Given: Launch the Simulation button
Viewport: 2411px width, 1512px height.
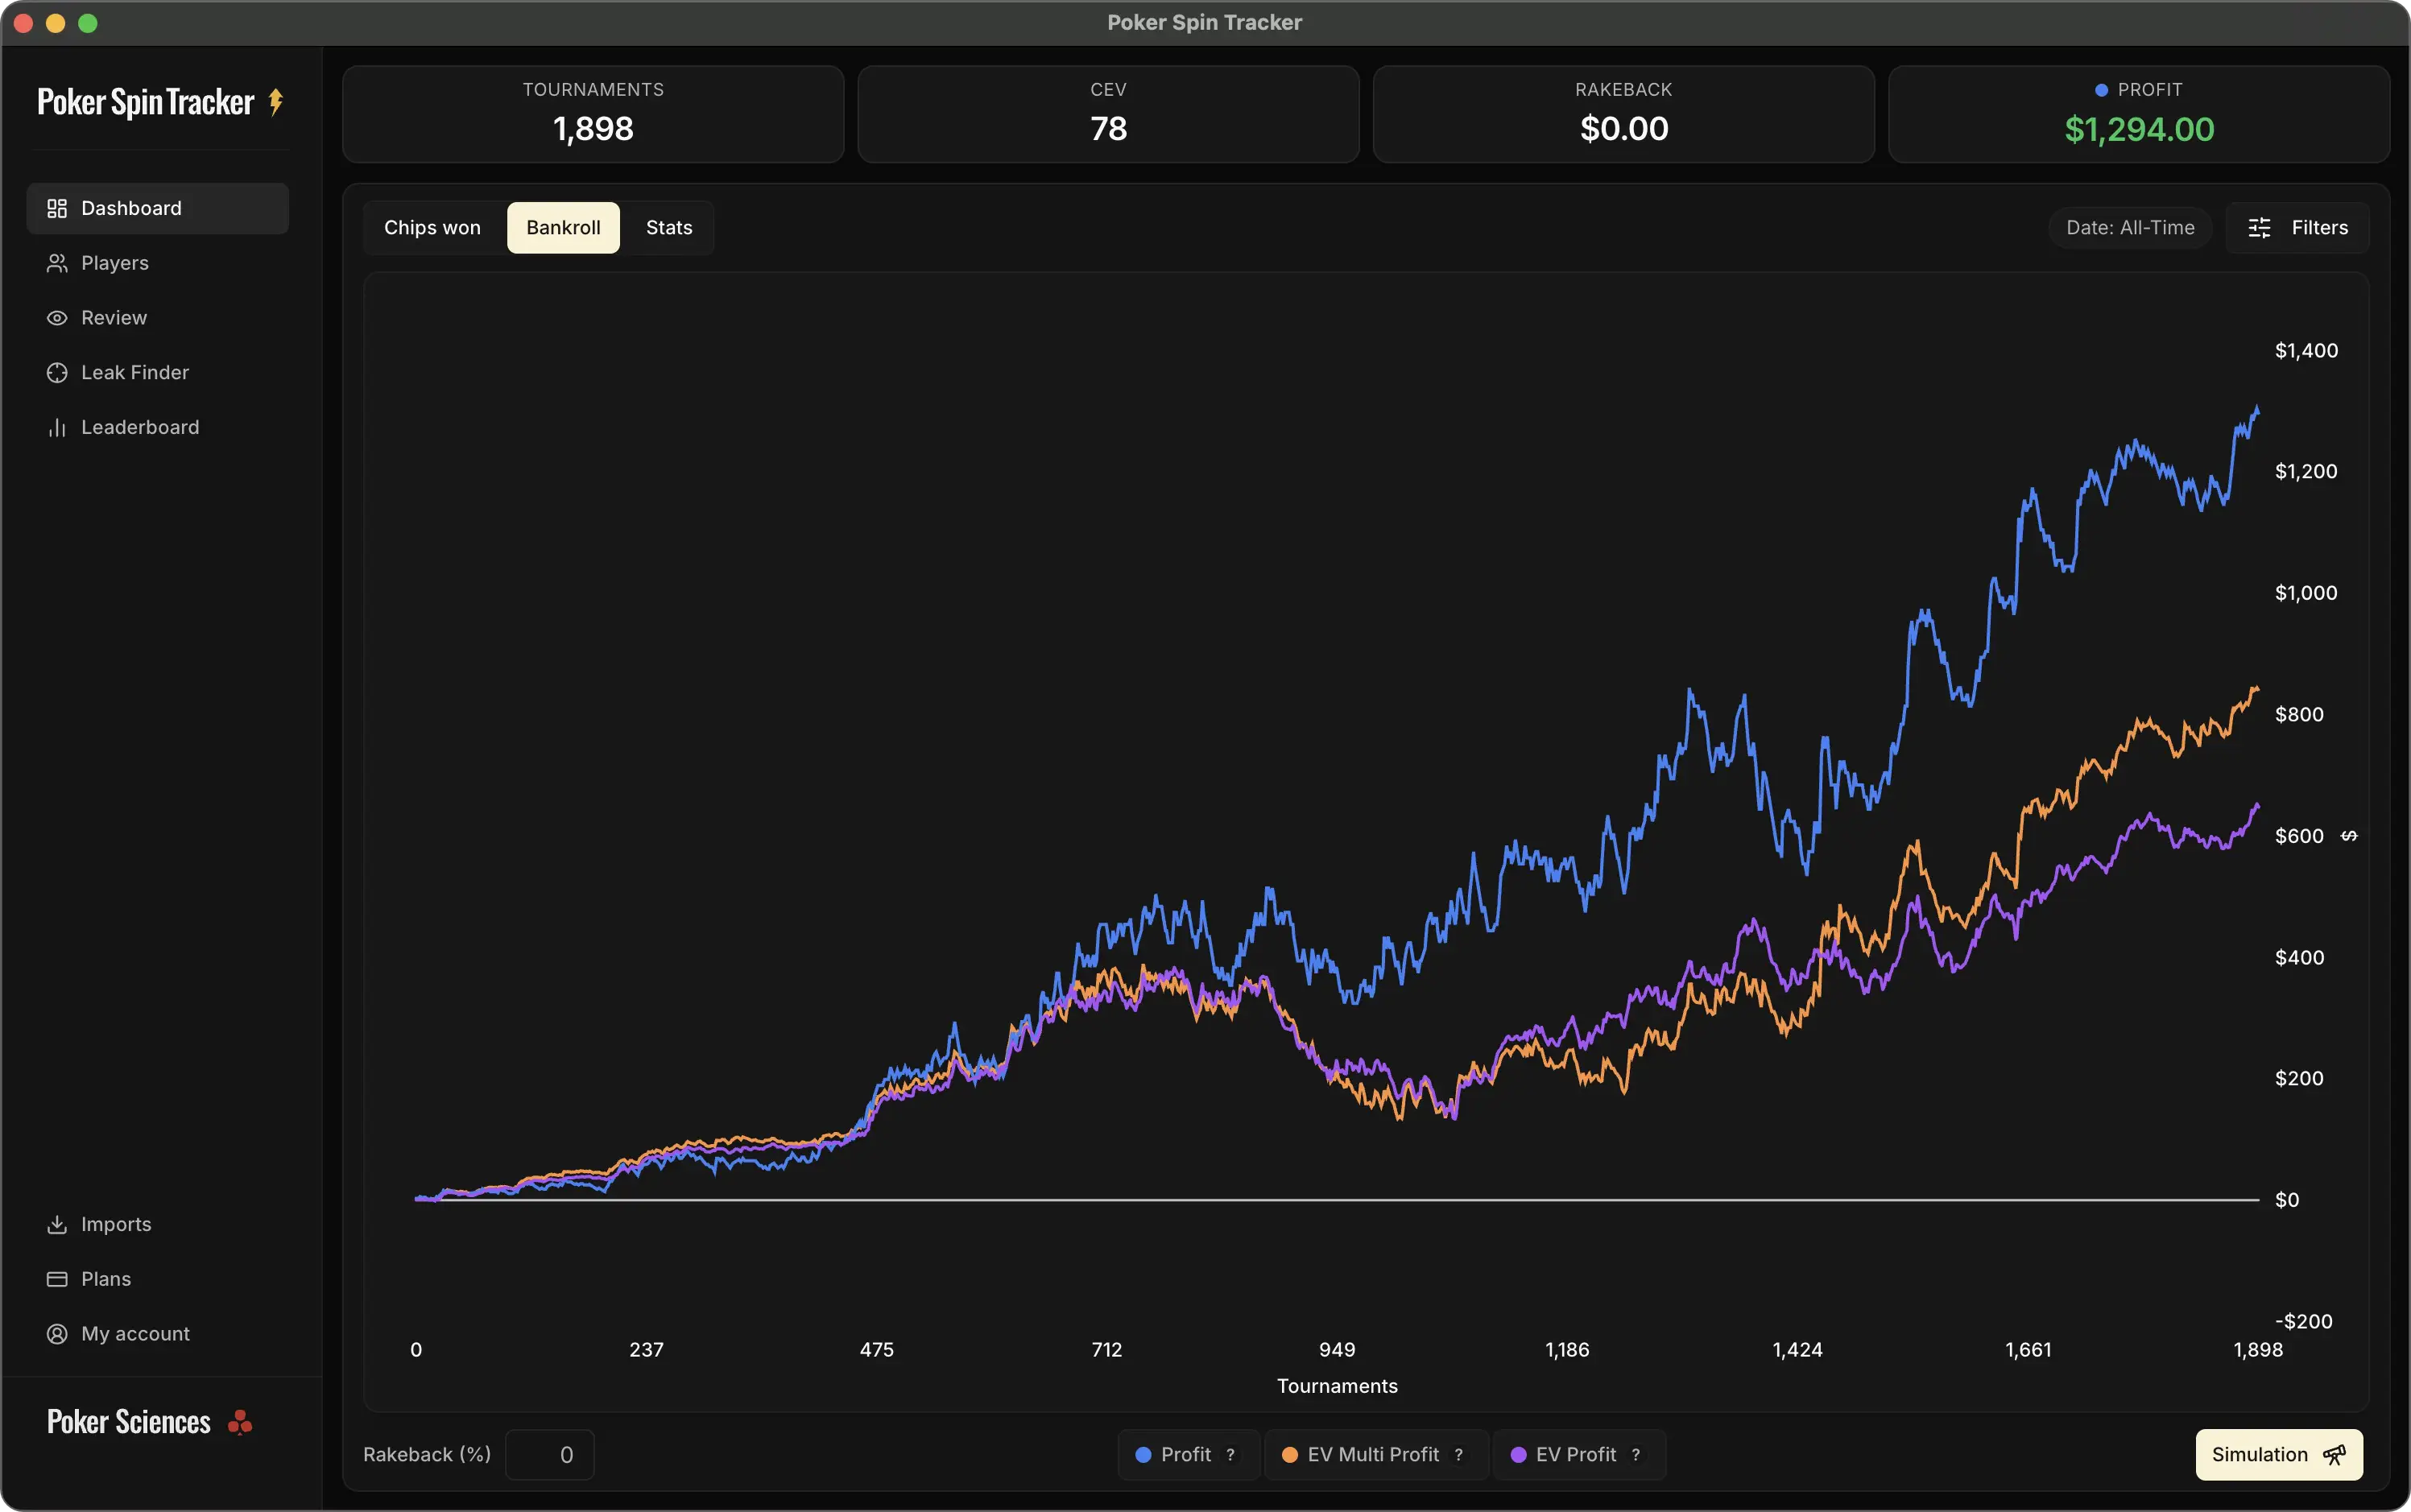Looking at the screenshot, I should pos(2278,1455).
